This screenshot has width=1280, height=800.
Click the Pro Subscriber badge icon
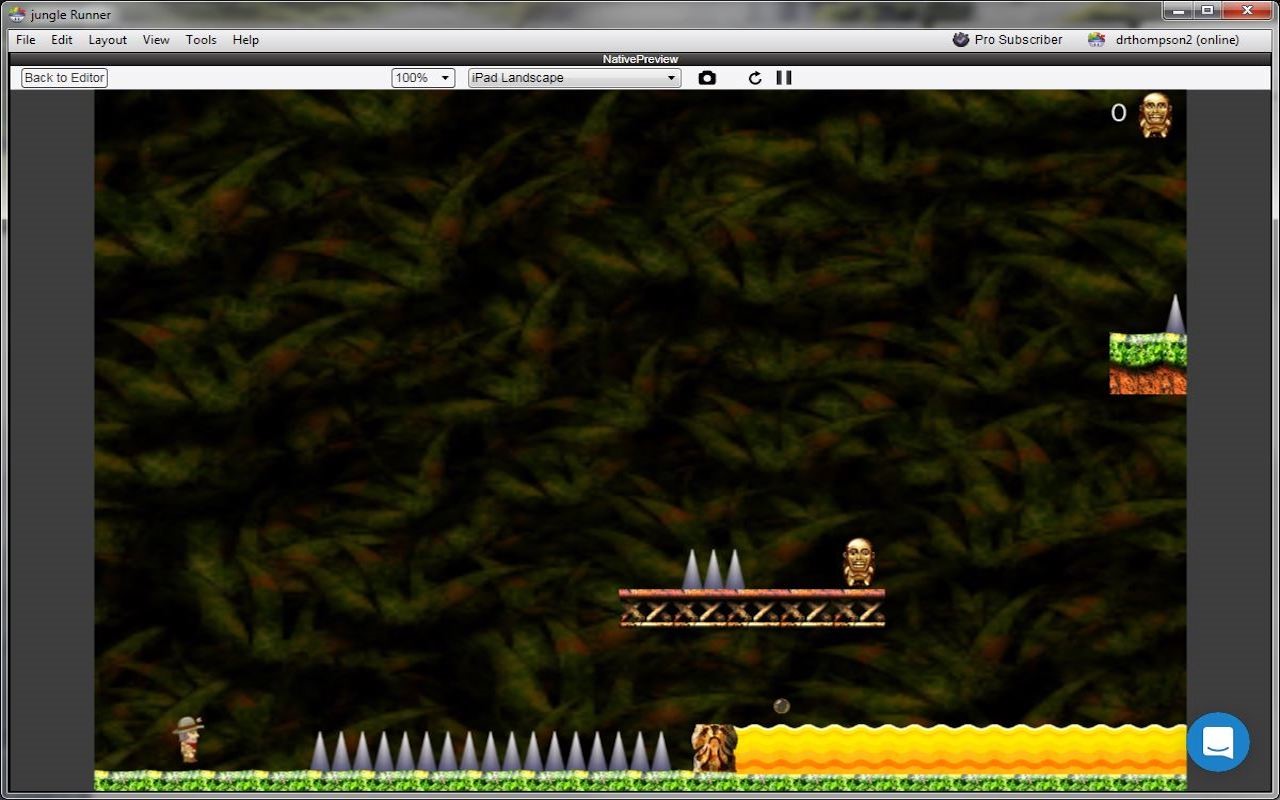[961, 40]
